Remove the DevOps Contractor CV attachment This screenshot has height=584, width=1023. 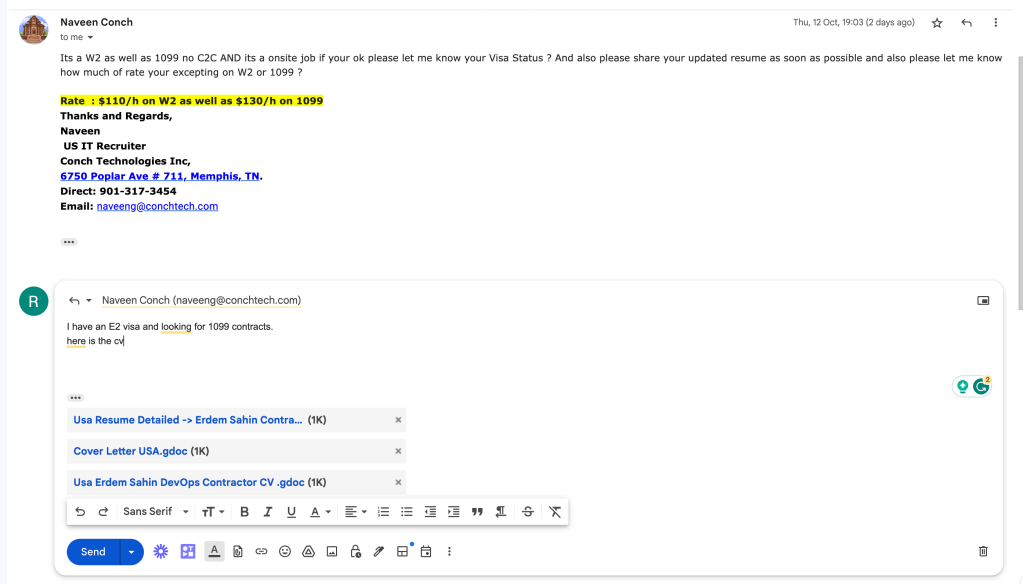(x=398, y=483)
